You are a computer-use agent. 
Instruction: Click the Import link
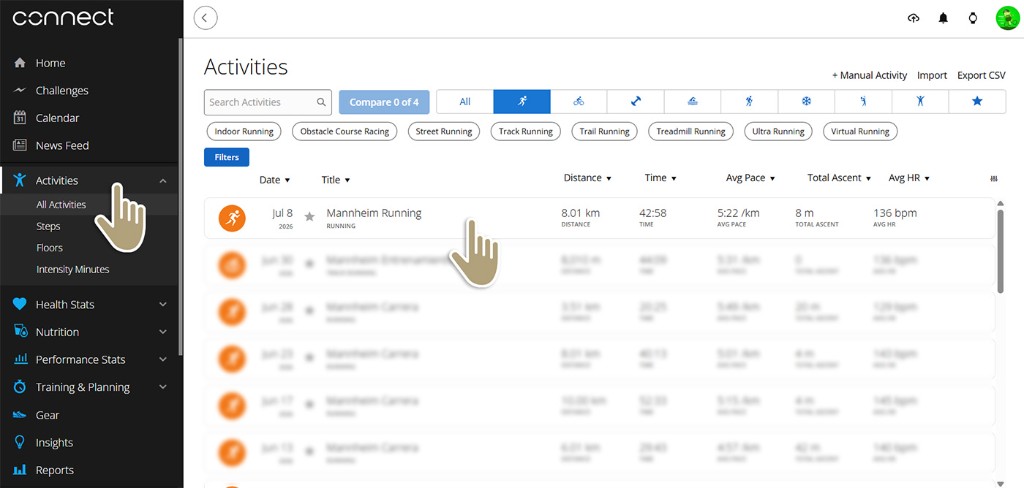[932, 75]
